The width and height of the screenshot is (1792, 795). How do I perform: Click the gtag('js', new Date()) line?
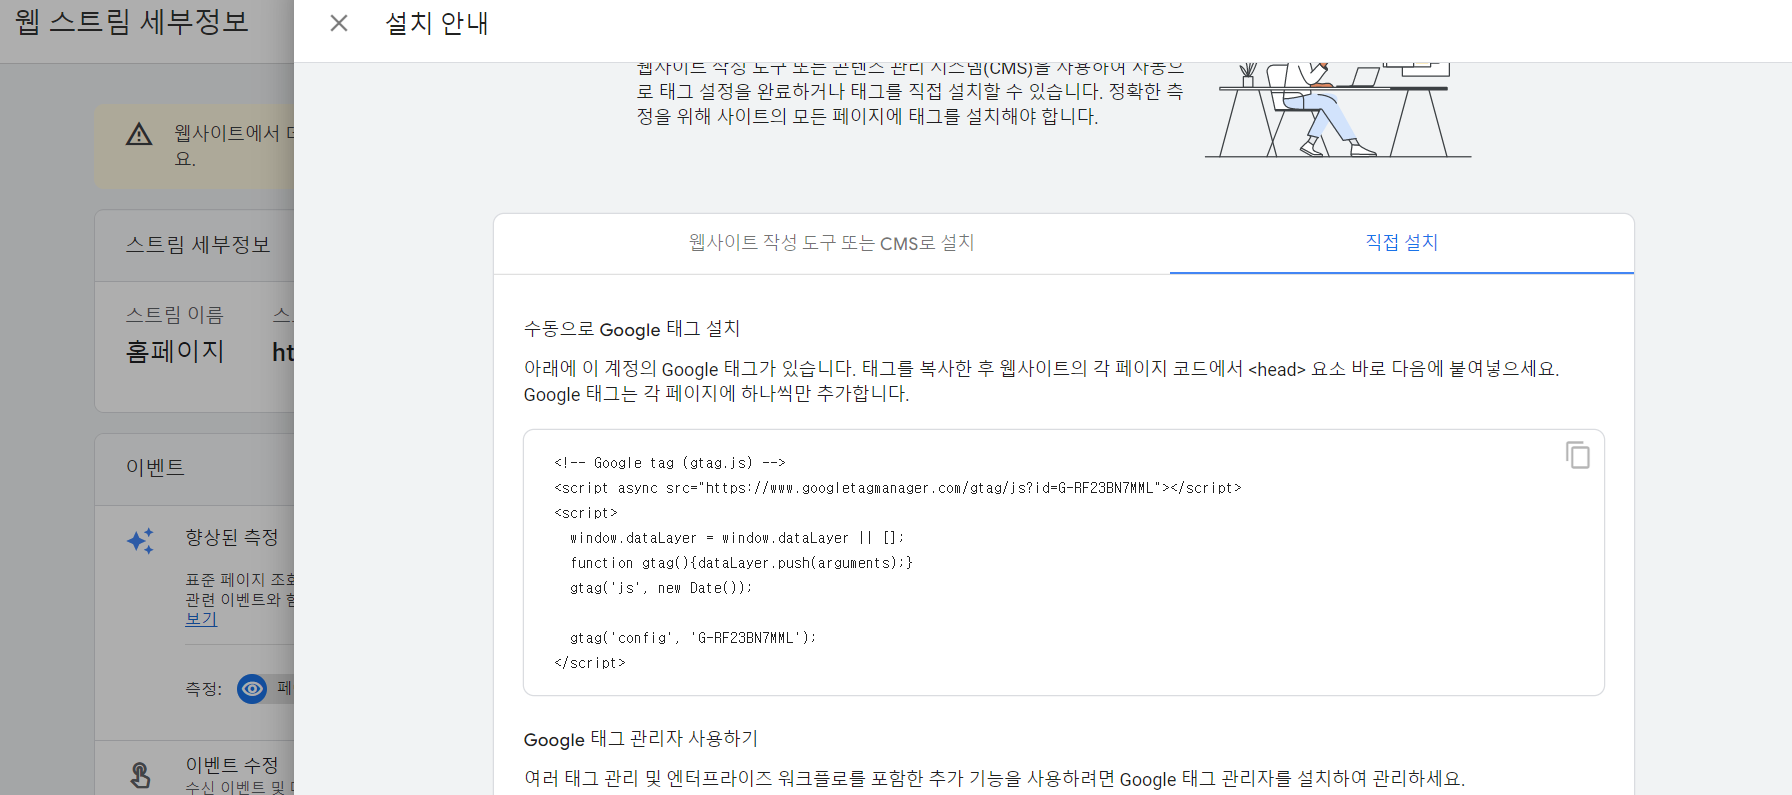click(x=661, y=588)
